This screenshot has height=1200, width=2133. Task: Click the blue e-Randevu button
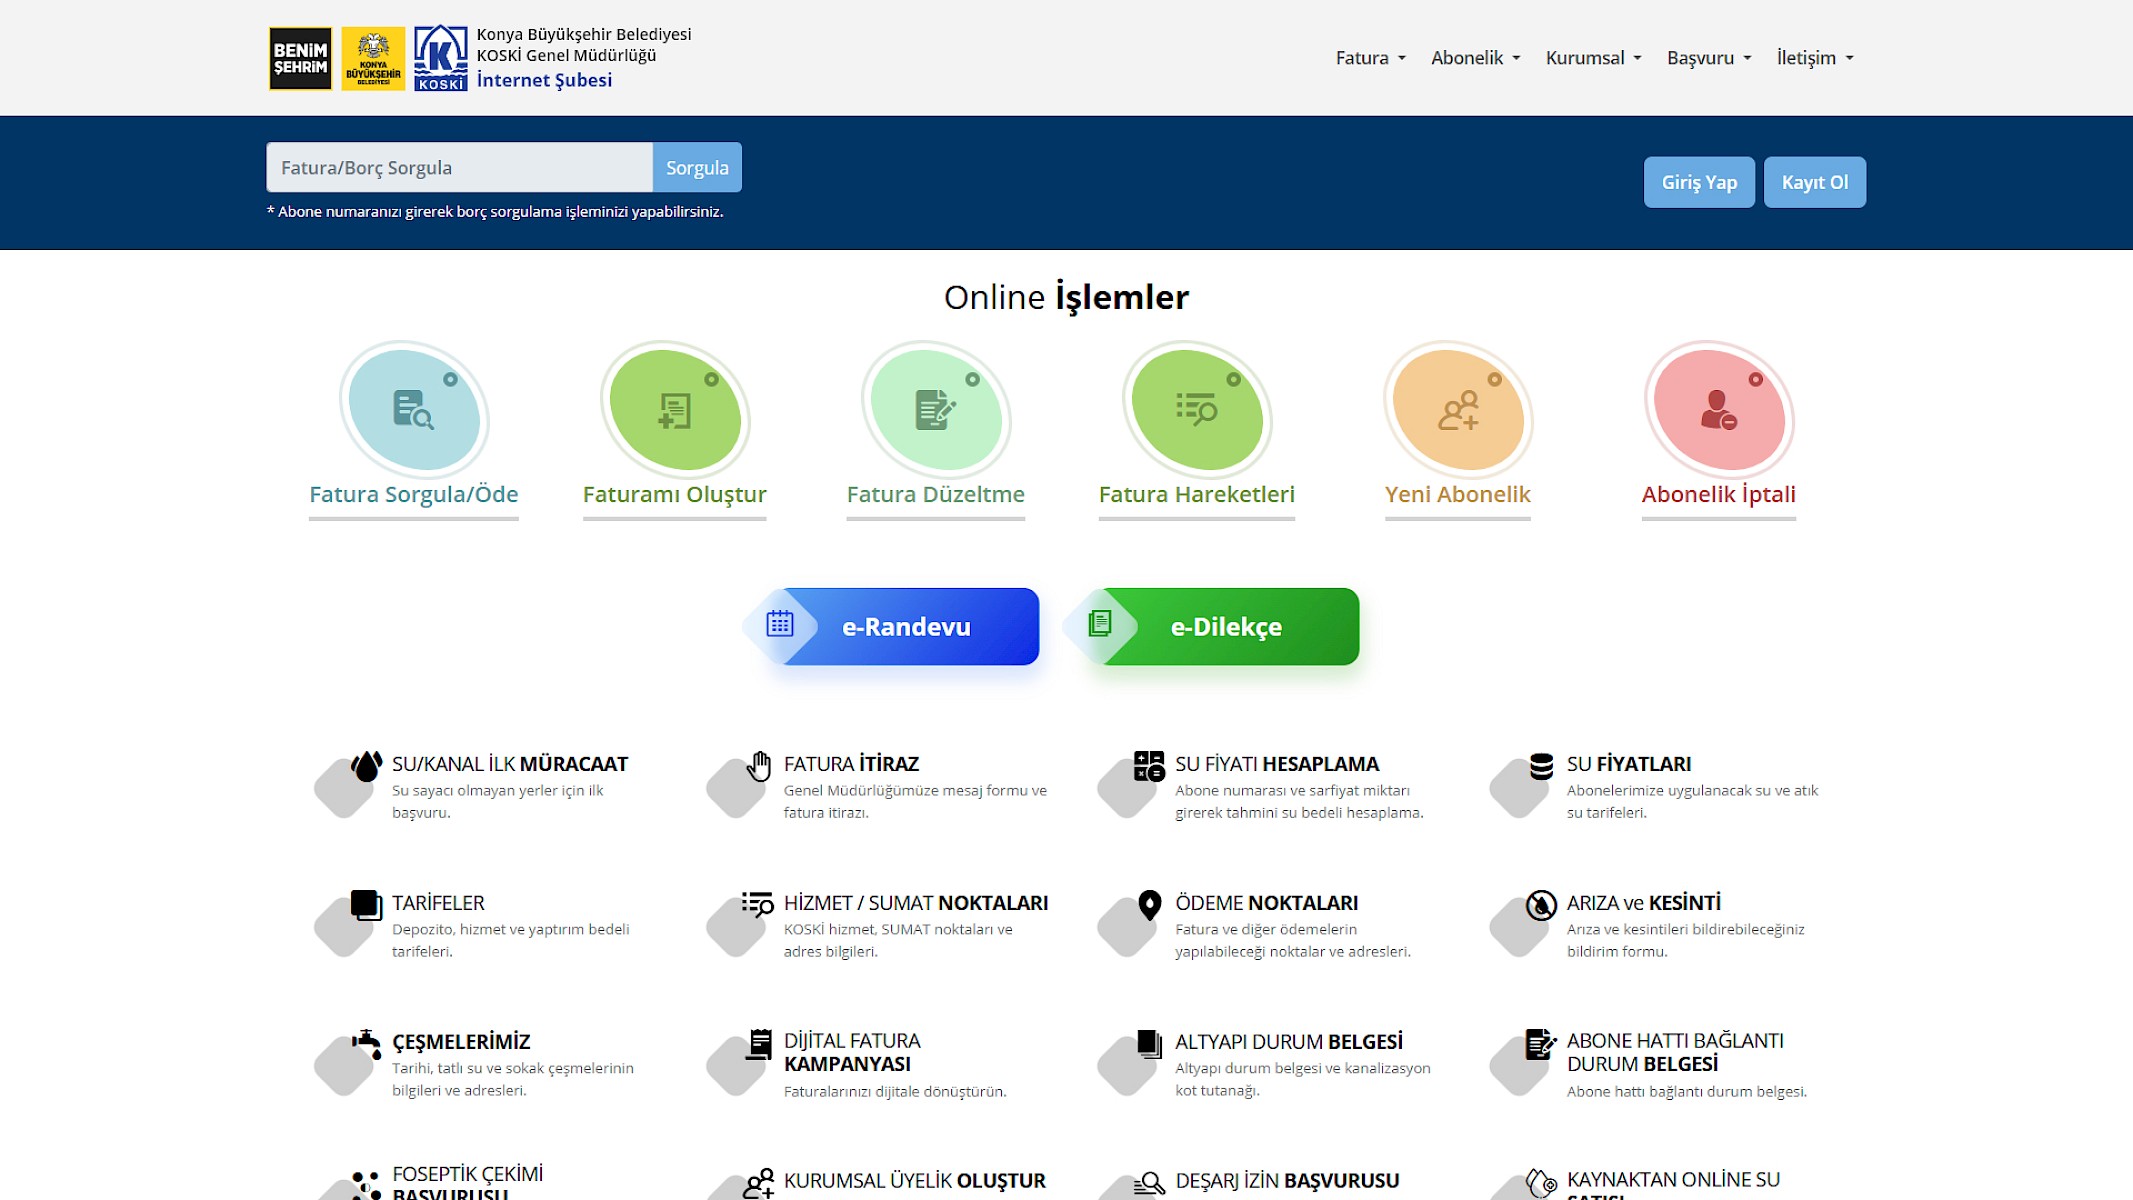pyautogui.click(x=906, y=627)
